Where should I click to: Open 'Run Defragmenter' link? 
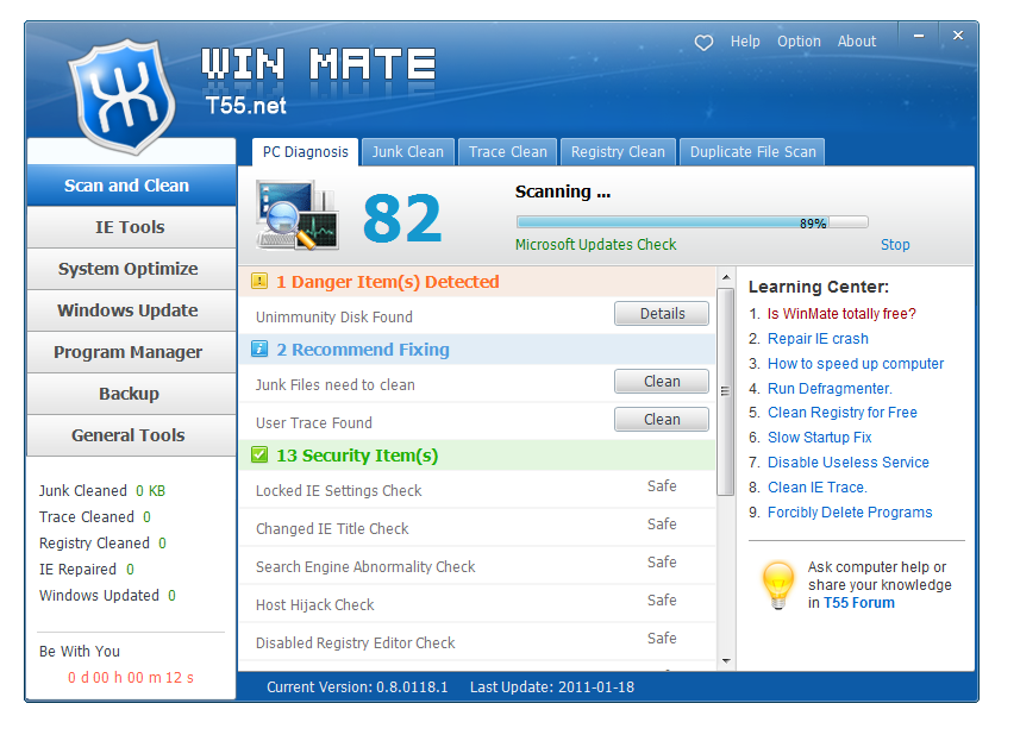[x=829, y=388]
